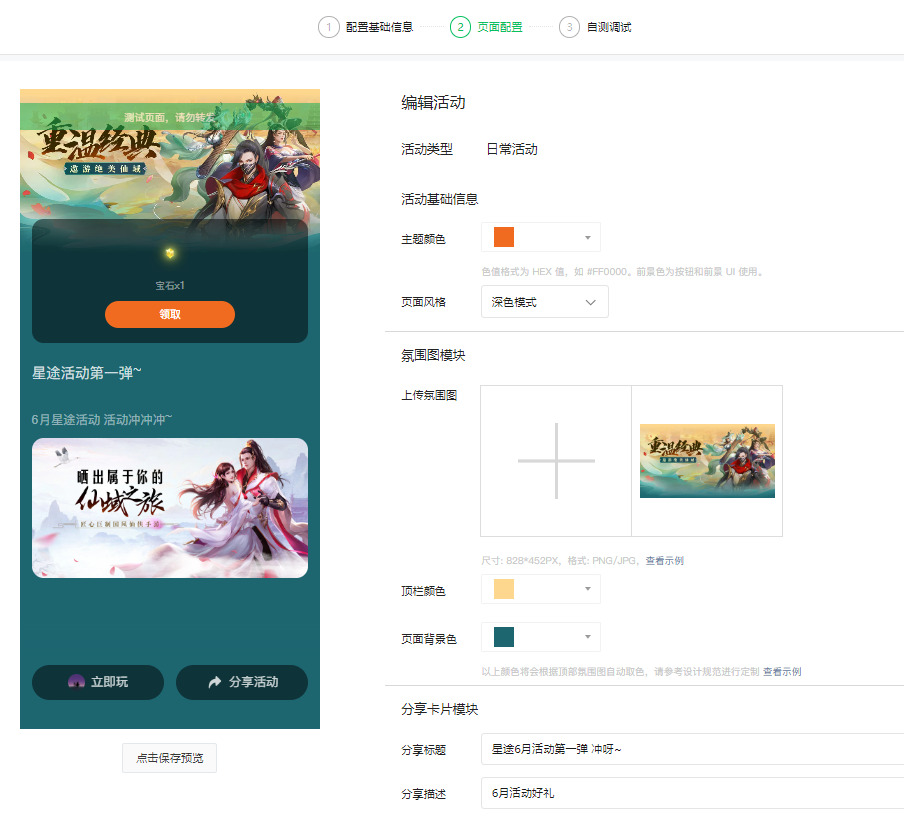Click the 分享描述 input field
Image resolution: width=904 pixels, height=828 pixels.
pyautogui.click(x=692, y=793)
